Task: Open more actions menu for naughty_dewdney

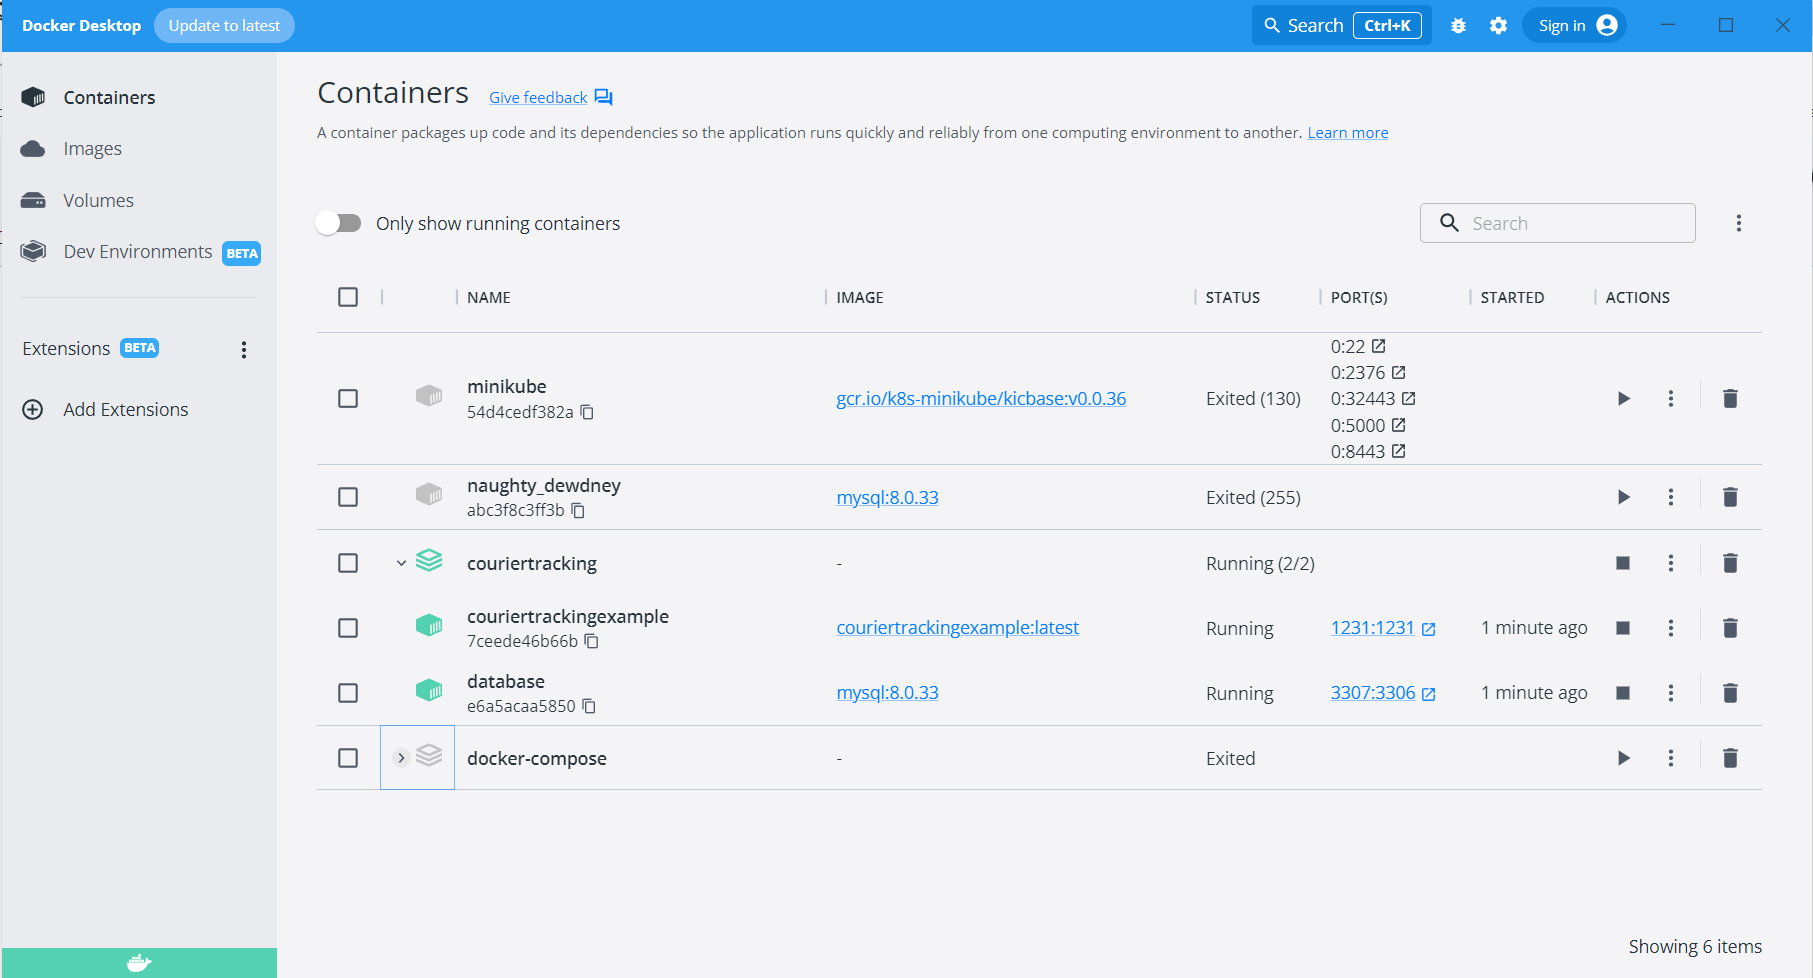Action: (1670, 497)
